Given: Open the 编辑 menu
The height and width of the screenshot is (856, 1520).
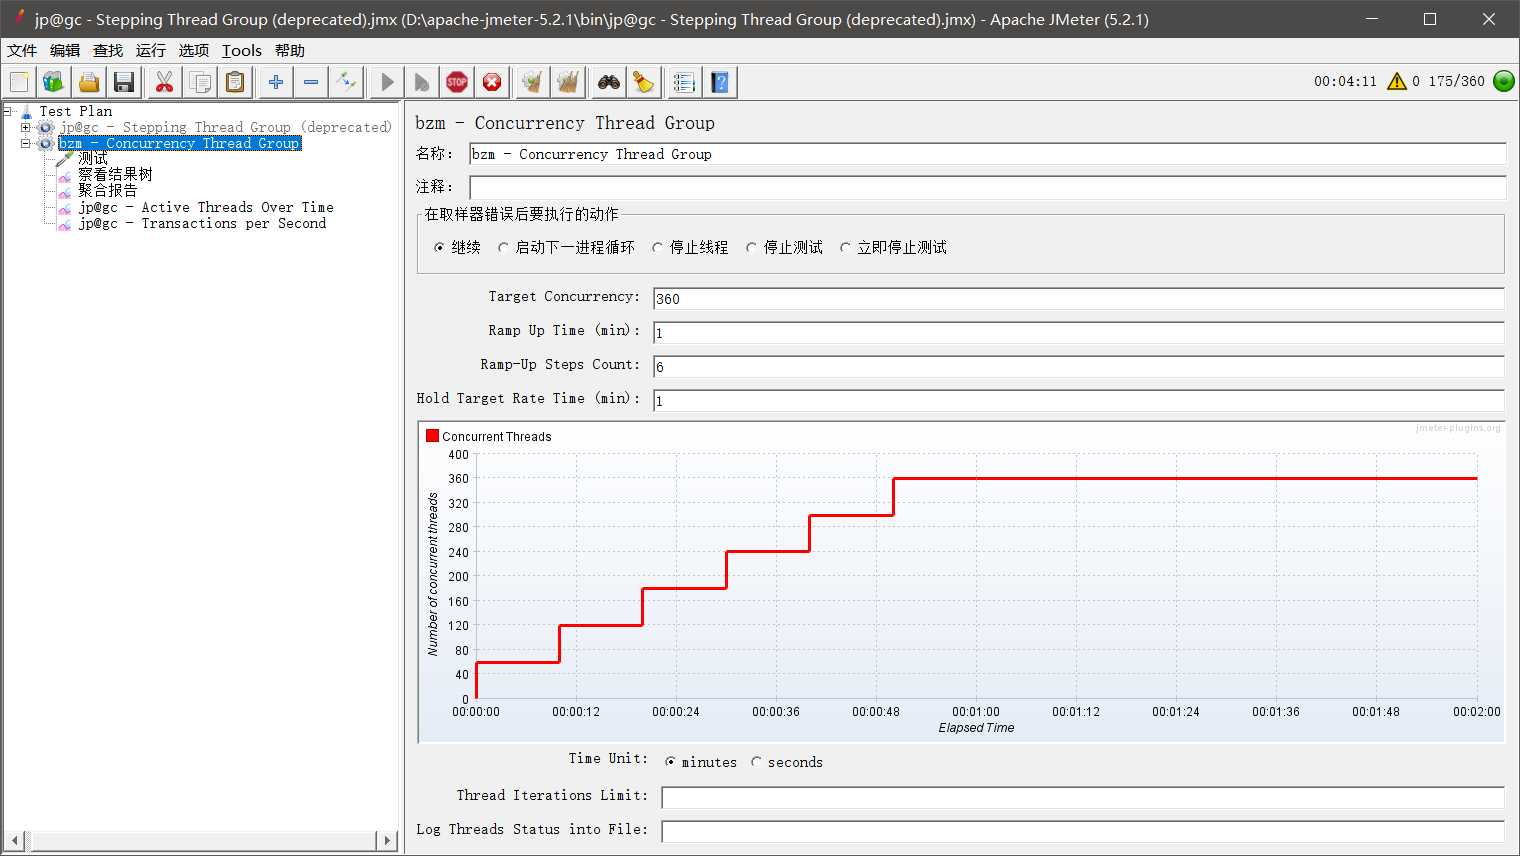Looking at the screenshot, I should tap(65, 51).
